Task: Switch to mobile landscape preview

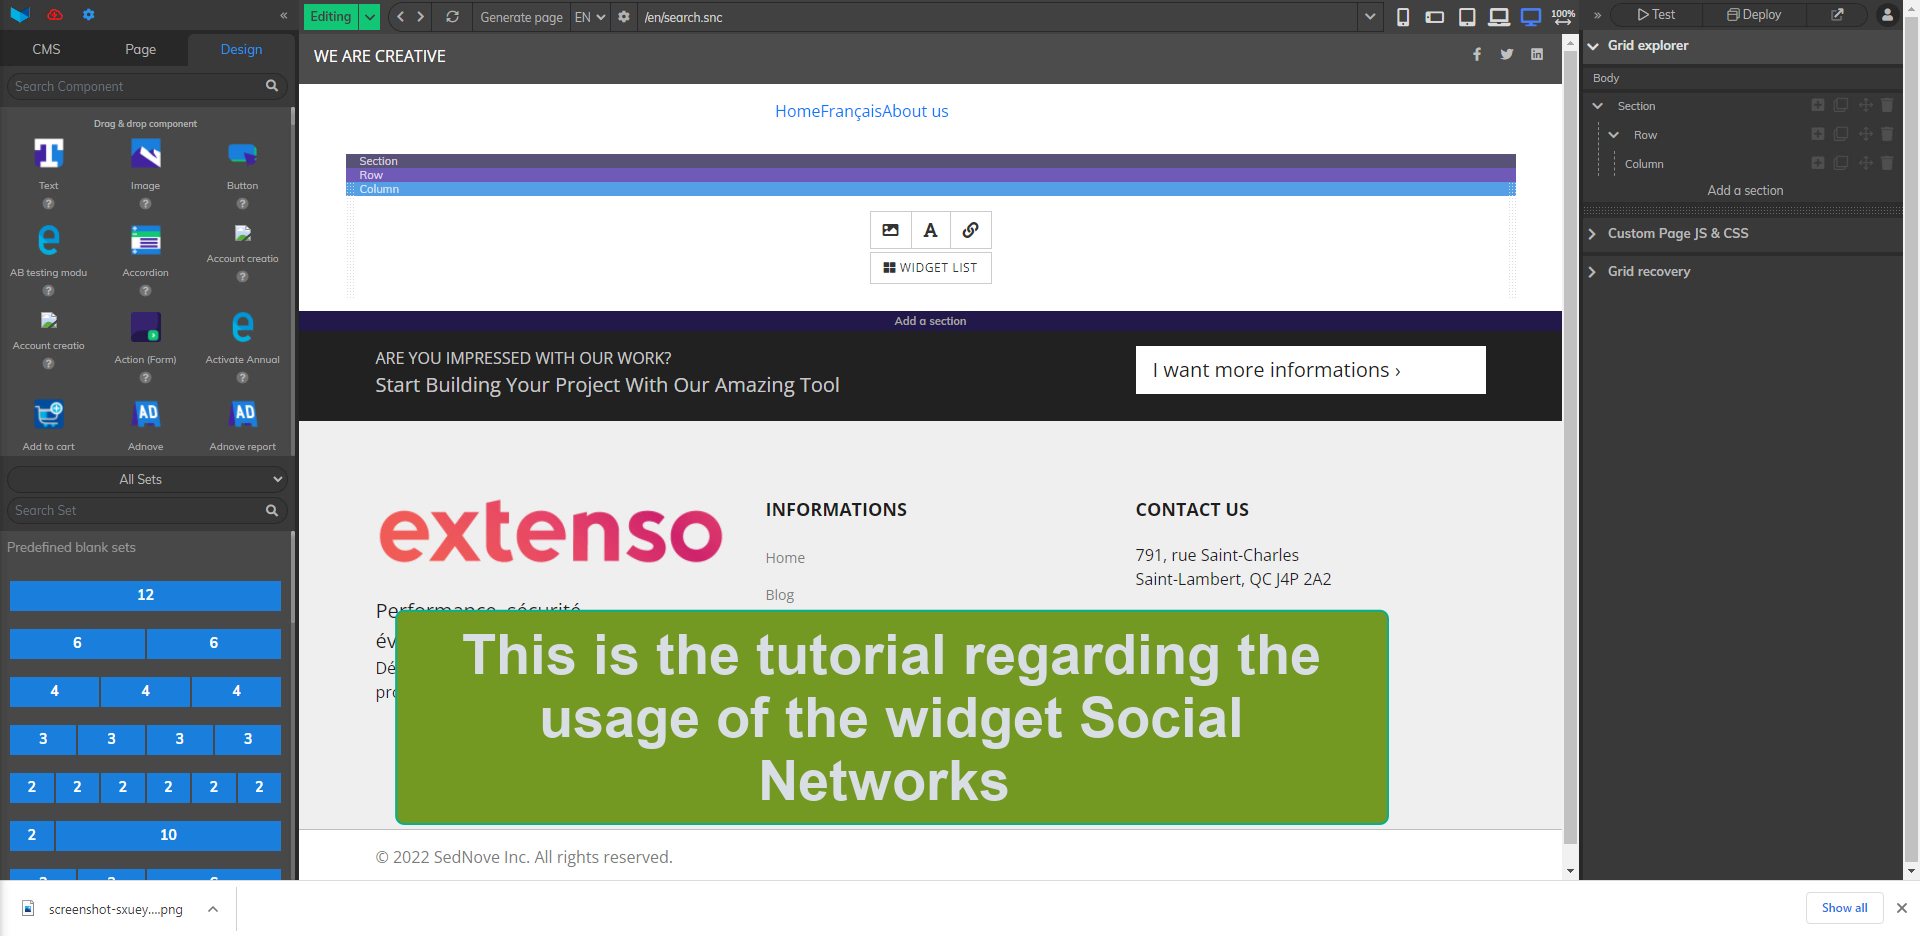Action: tap(1434, 17)
